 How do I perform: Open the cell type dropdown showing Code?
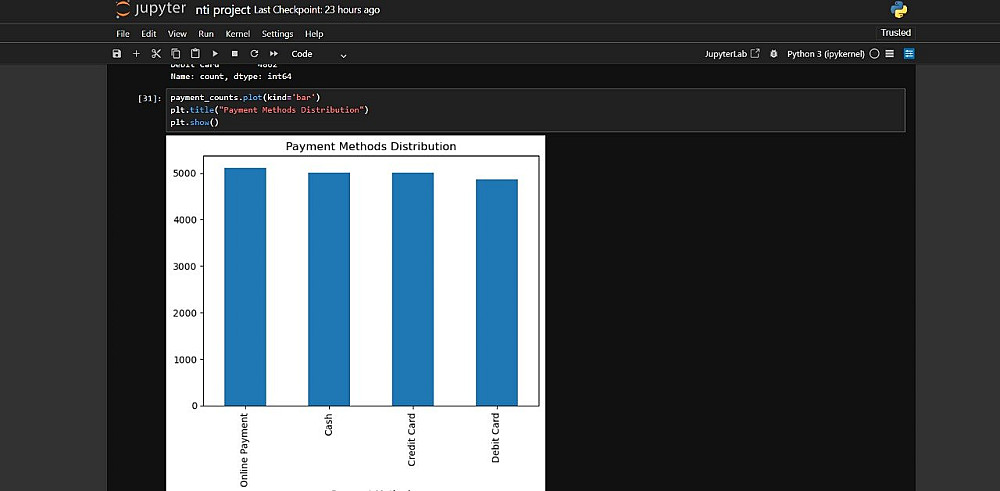(319, 54)
